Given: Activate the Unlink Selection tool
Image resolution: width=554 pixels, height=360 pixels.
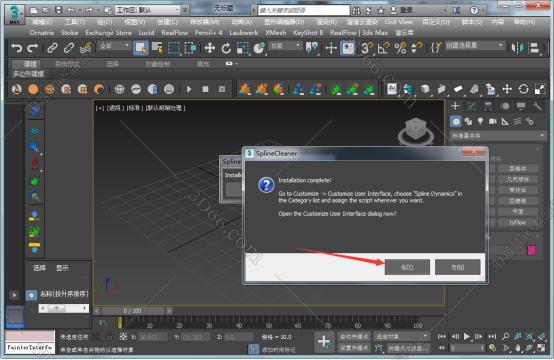Looking at the screenshot, I should coord(69,48).
